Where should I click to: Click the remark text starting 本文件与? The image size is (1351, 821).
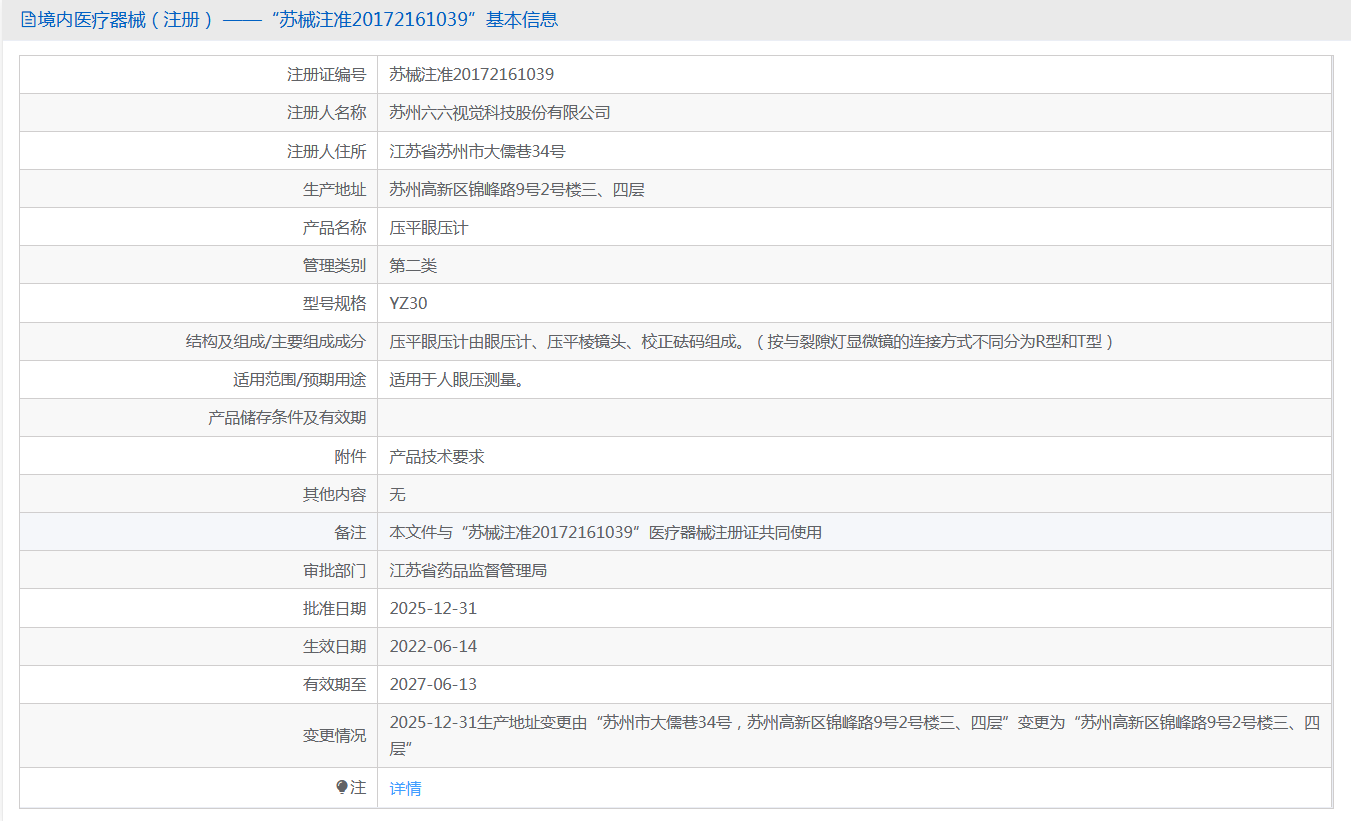tap(605, 532)
